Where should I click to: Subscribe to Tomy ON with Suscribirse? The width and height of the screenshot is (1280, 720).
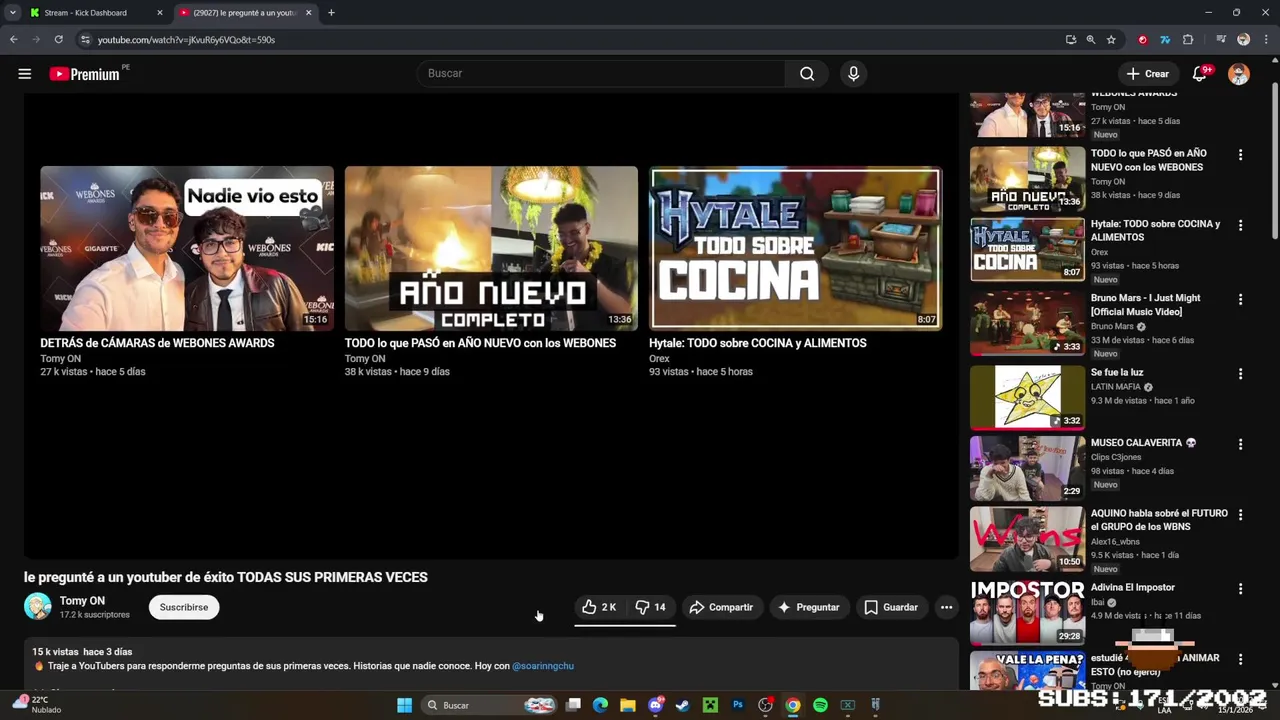pos(184,607)
